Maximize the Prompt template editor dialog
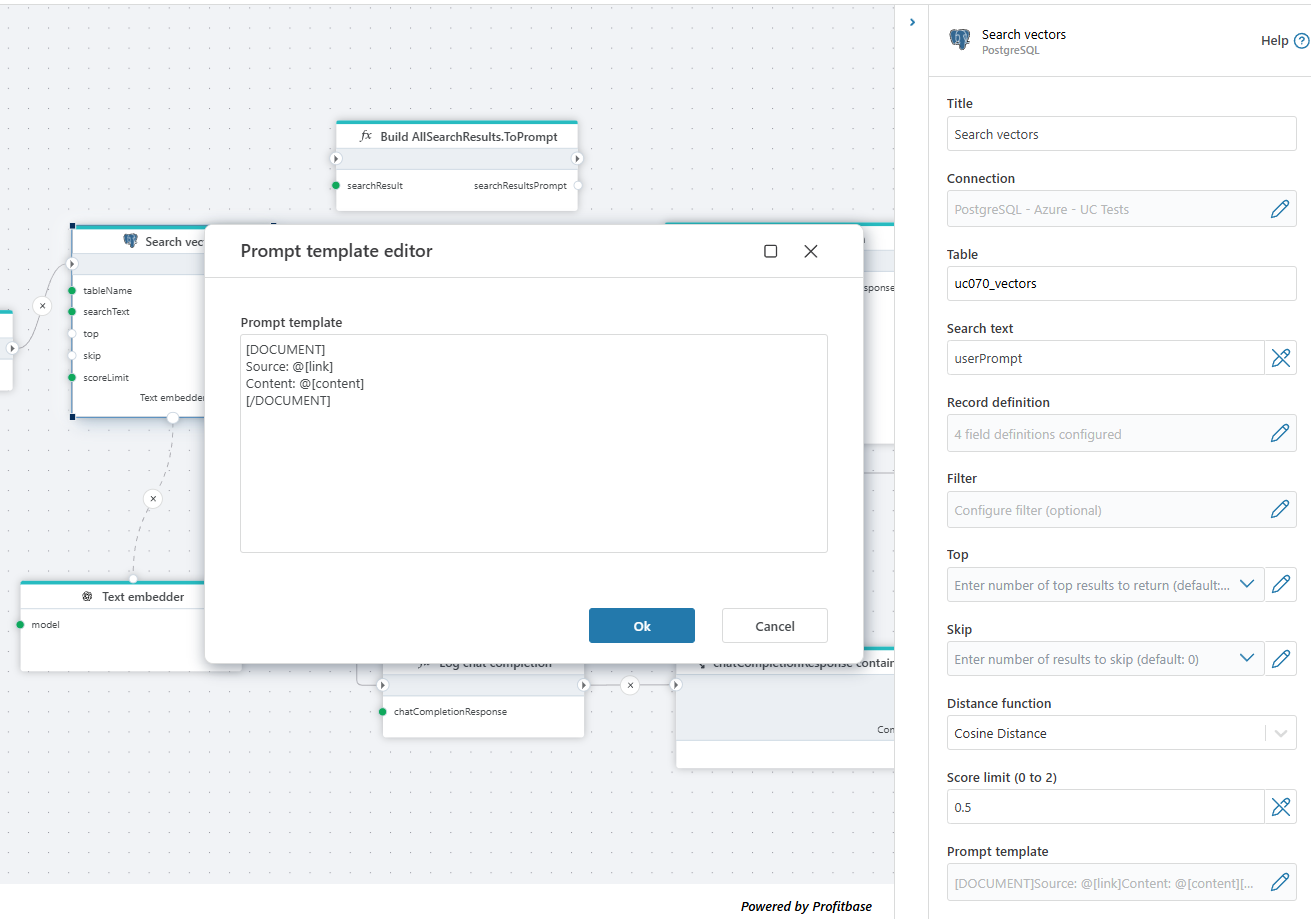This screenshot has height=919, width=1311. [x=770, y=251]
